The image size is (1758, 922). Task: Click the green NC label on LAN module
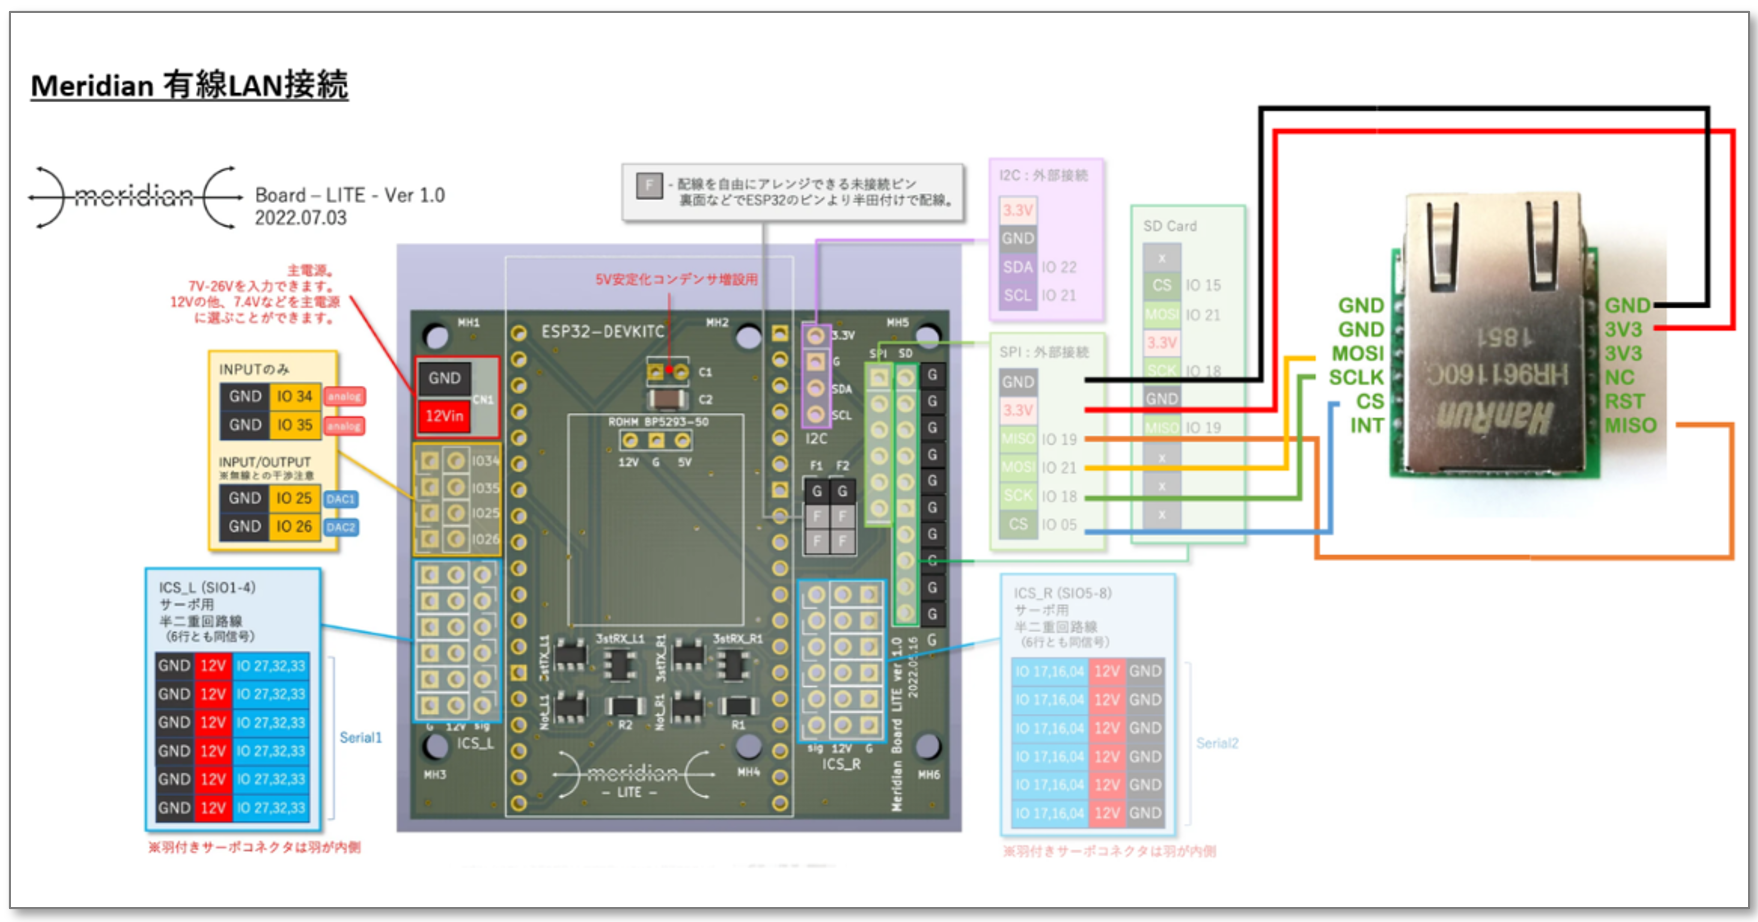coord(1619,377)
